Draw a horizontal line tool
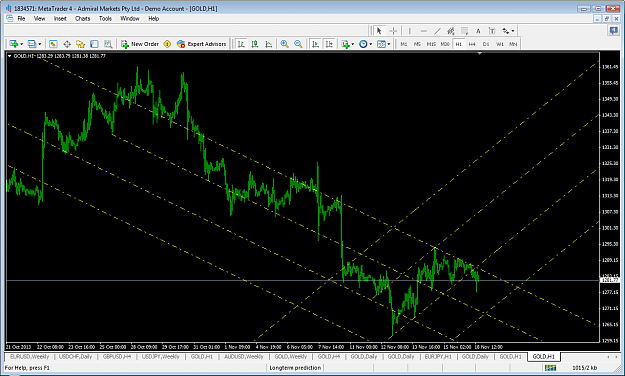625x376 pixels. [x=423, y=31]
